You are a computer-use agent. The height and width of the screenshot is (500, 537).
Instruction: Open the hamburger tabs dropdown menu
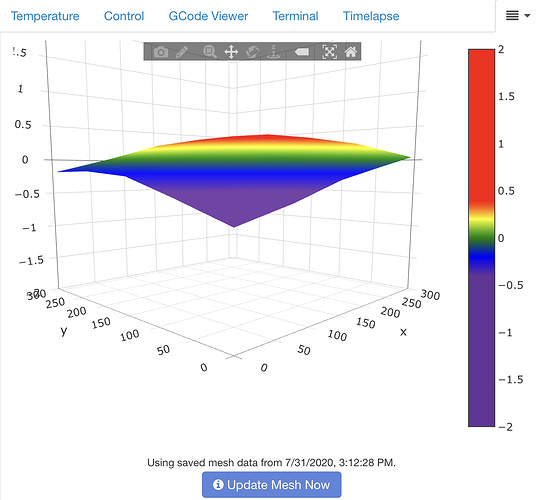pyautogui.click(x=517, y=15)
